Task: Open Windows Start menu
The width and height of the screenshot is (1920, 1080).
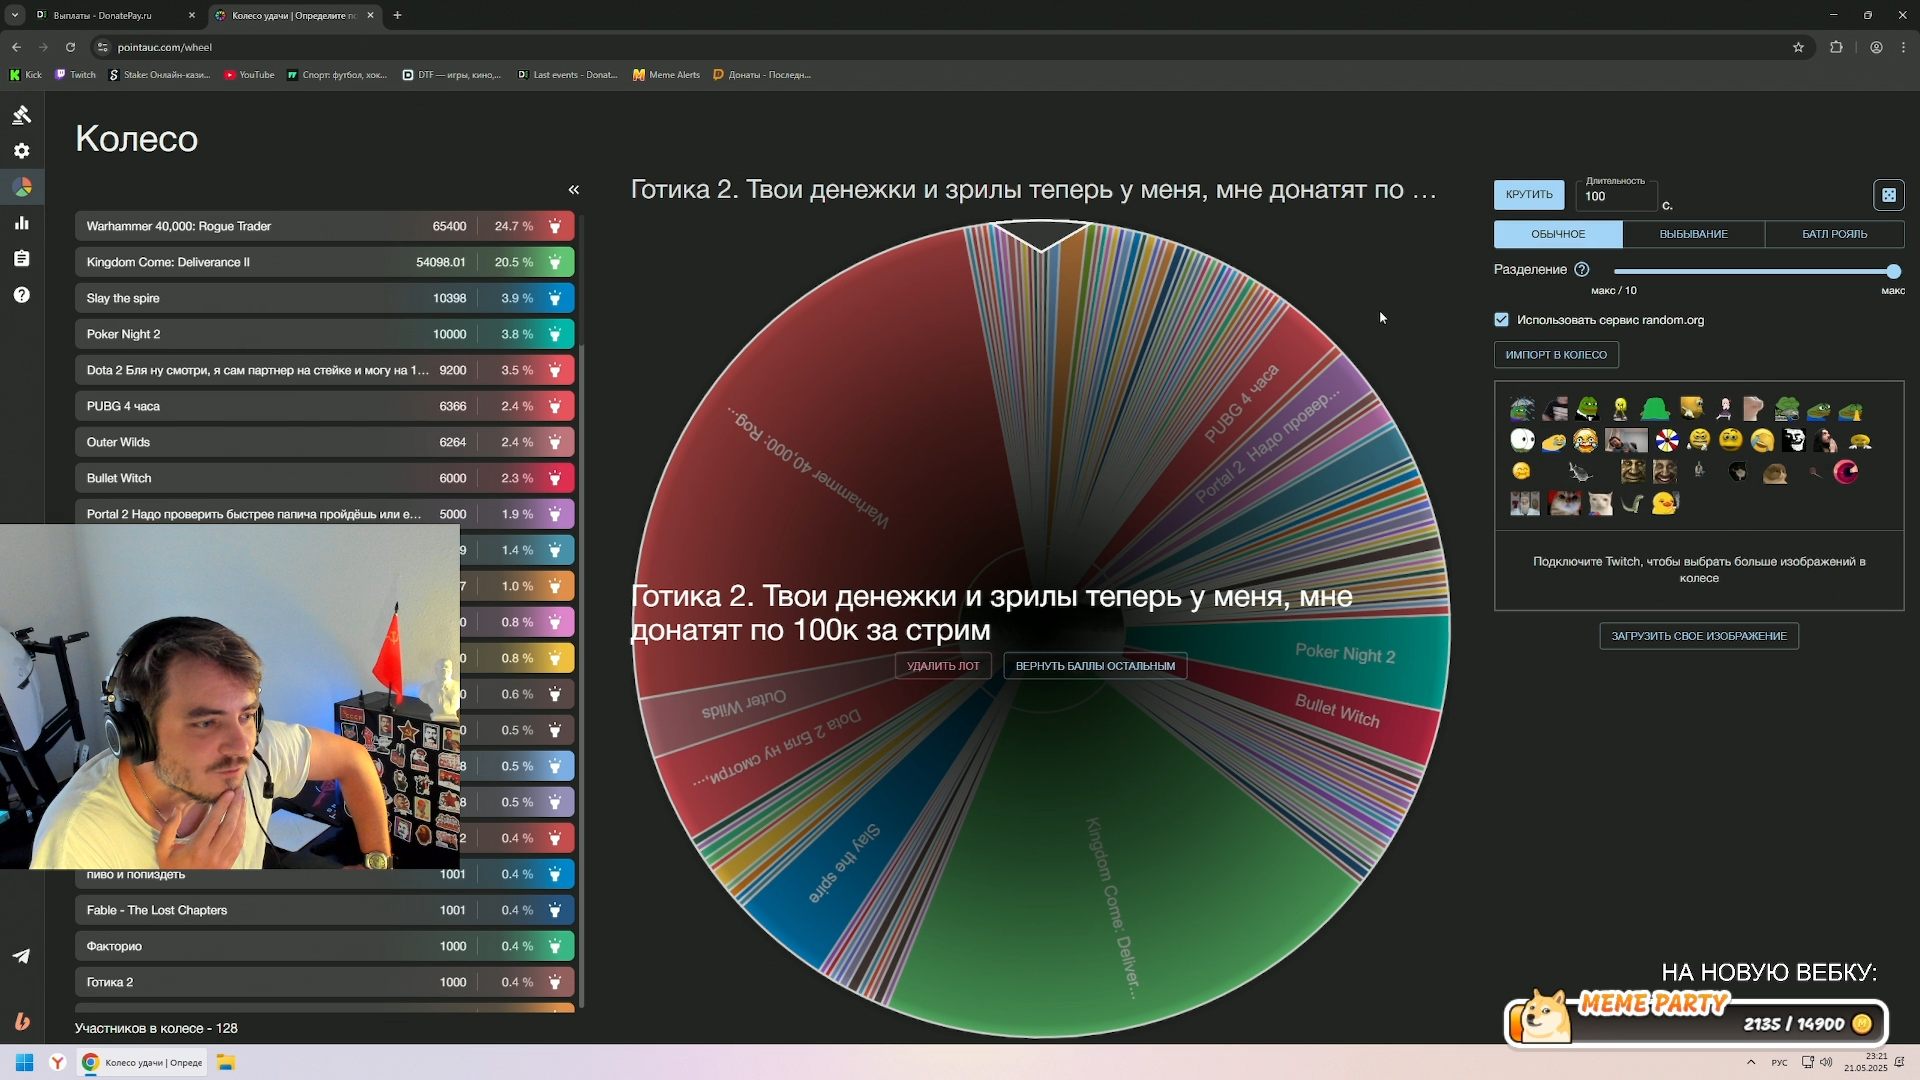Action: point(25,1062)
